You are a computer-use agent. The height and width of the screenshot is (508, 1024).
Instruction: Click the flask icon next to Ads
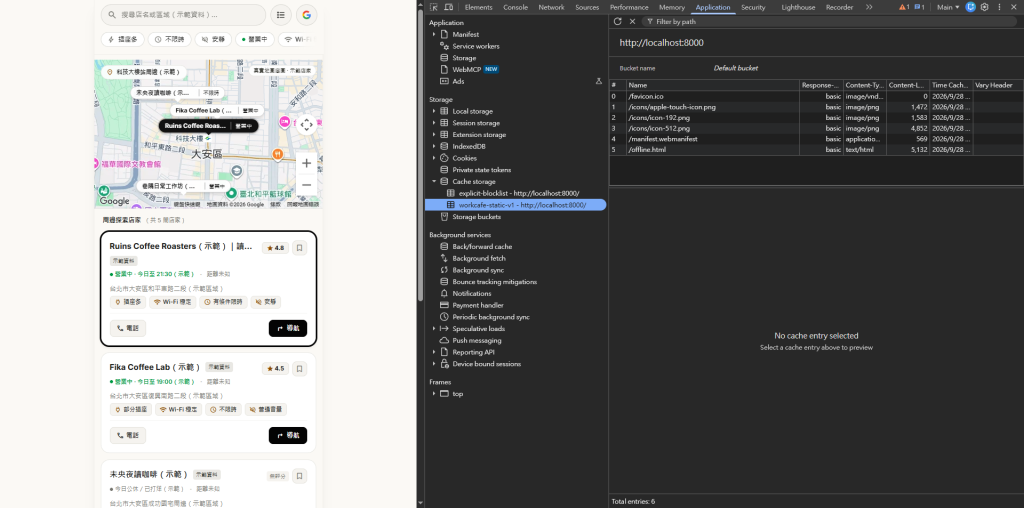(x=599, y=82)
